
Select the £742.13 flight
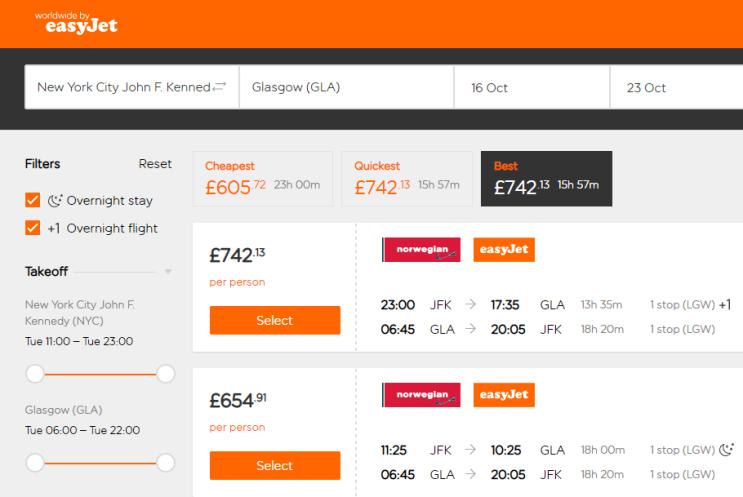[275, 320]
